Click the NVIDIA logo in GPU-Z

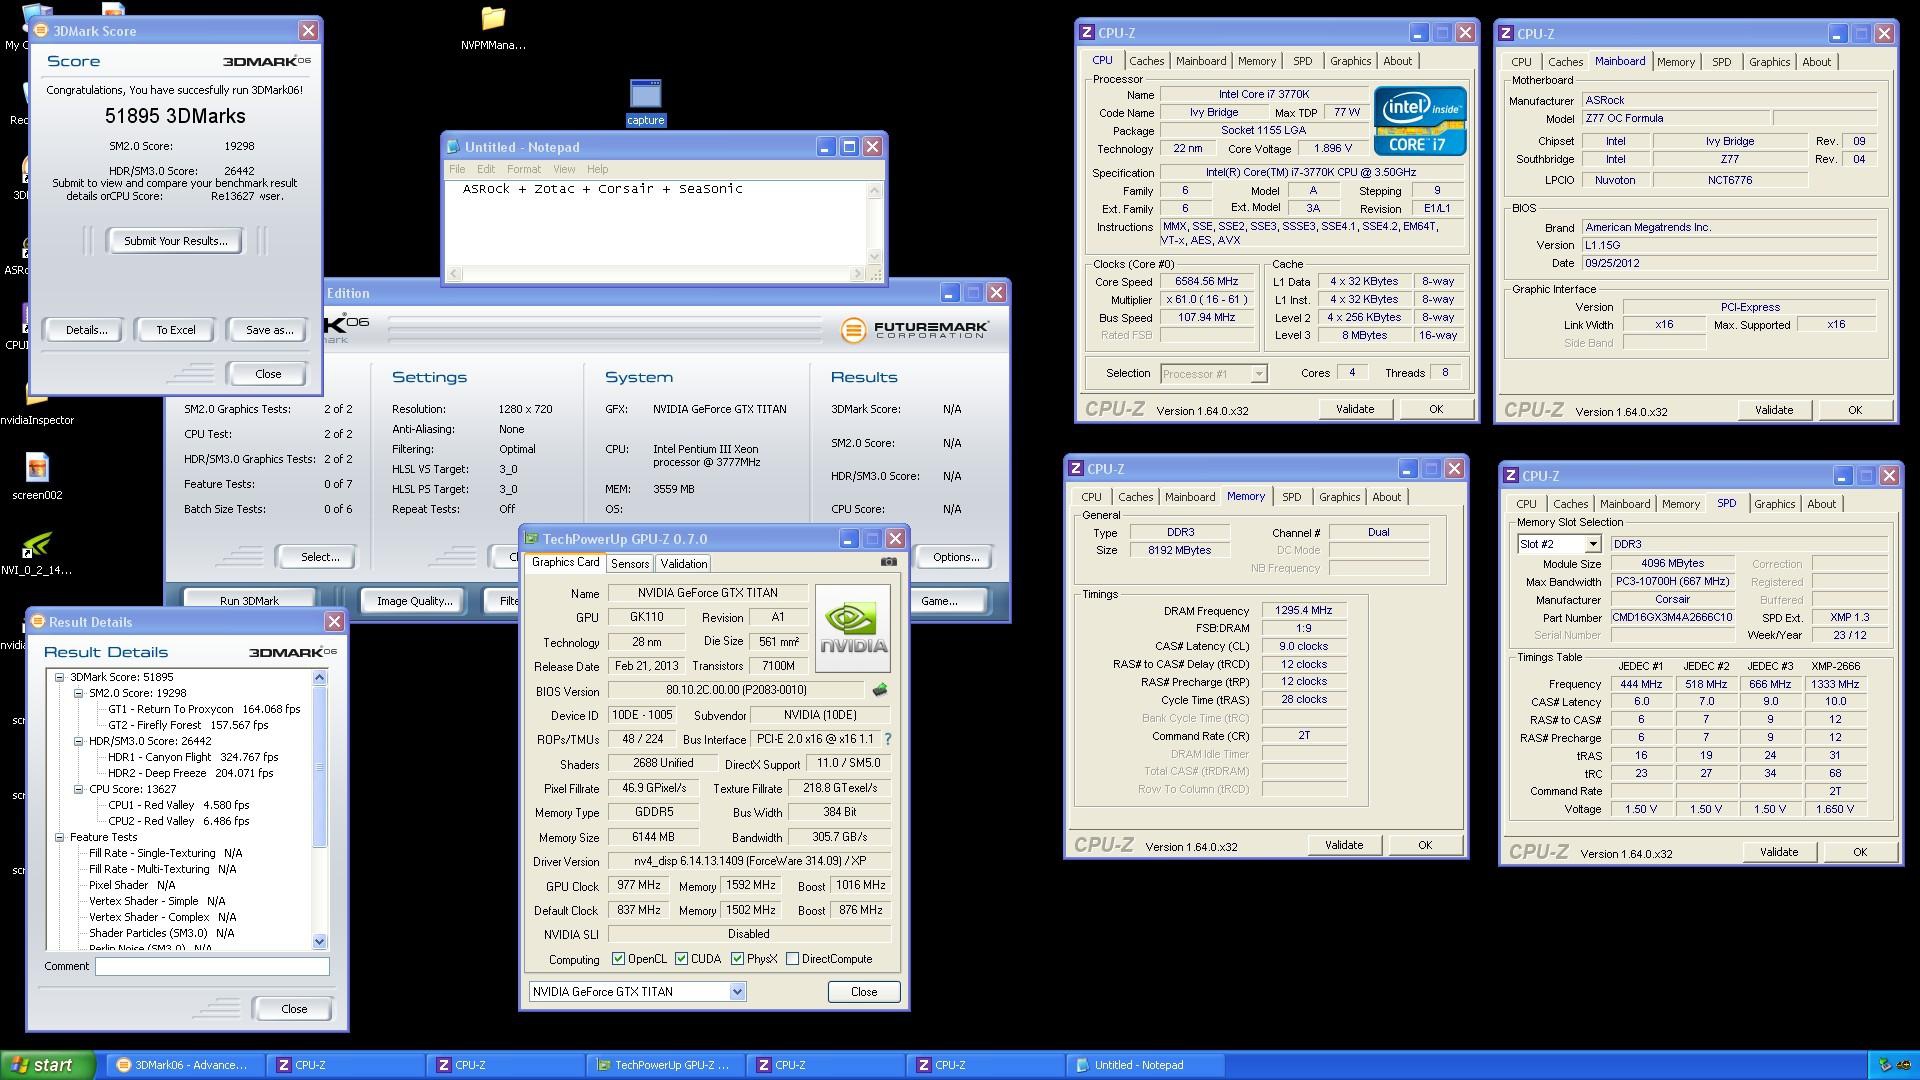pos(853,628)
